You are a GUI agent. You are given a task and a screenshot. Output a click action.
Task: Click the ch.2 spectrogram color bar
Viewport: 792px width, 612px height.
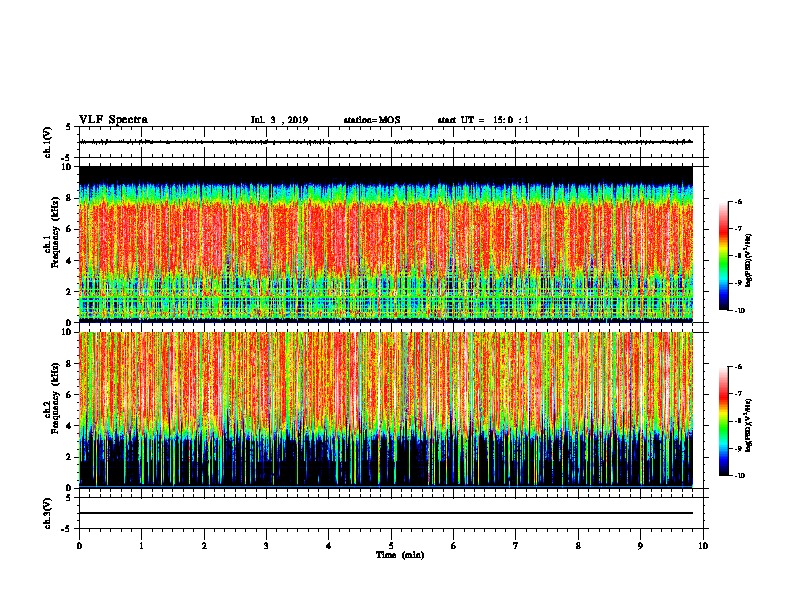pyautogui.click(x=724, y=421)
